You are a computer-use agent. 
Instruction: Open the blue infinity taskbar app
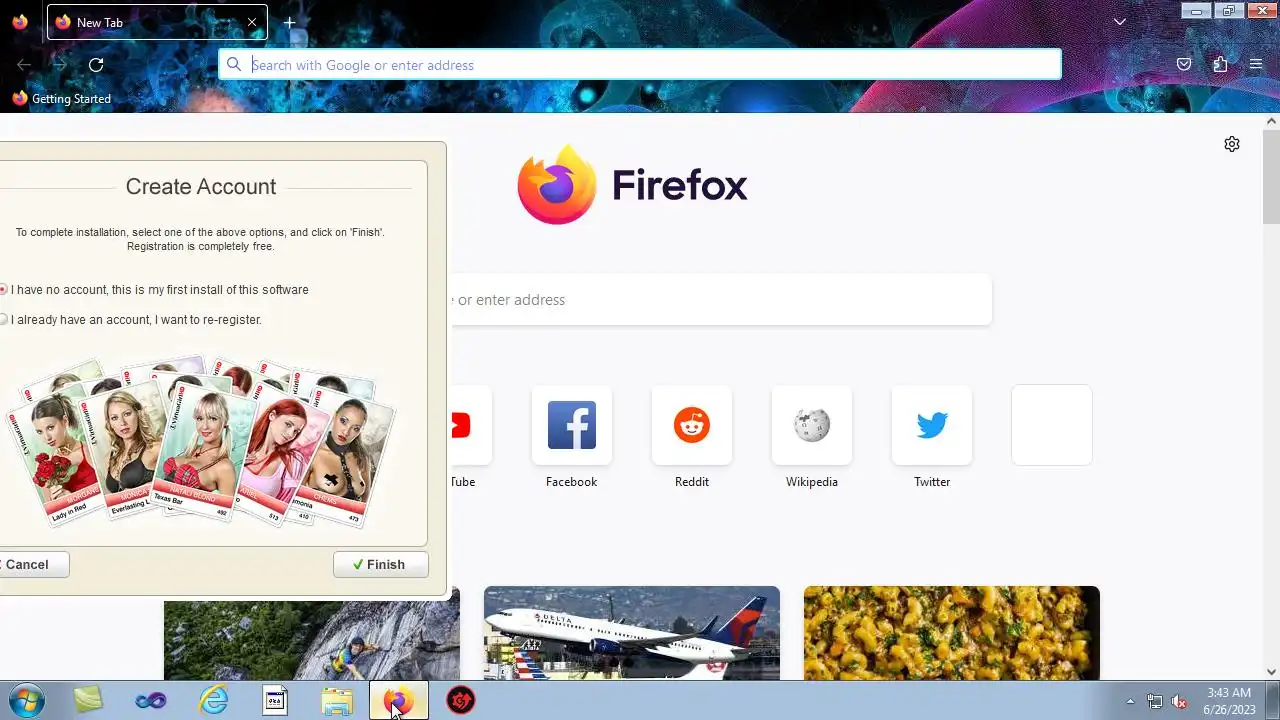tap(151, 701)
